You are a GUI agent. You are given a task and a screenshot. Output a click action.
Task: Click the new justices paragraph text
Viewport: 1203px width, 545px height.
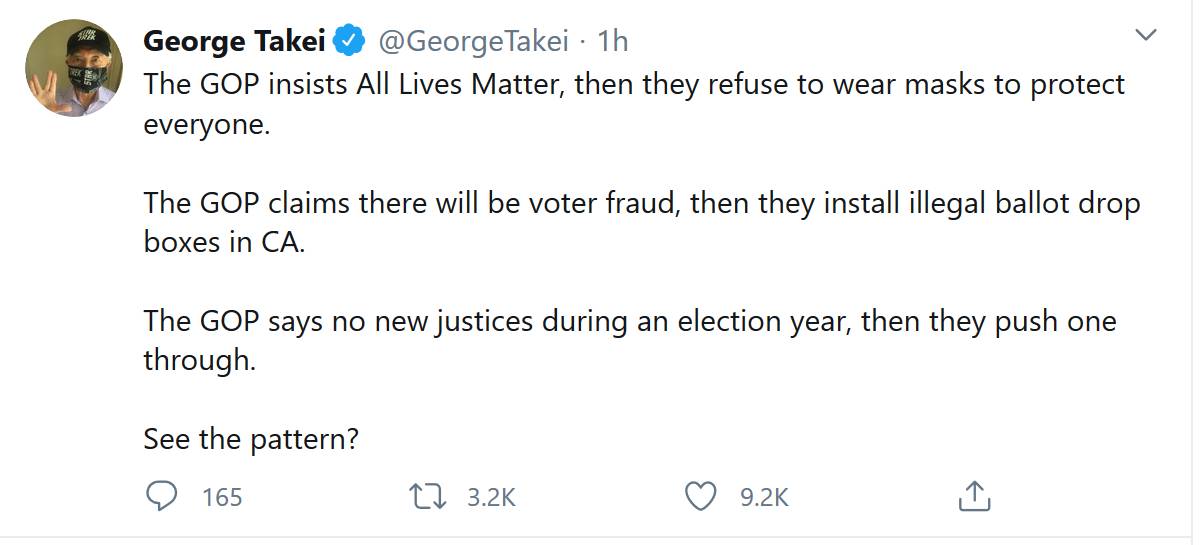click(x=630, y=341)
